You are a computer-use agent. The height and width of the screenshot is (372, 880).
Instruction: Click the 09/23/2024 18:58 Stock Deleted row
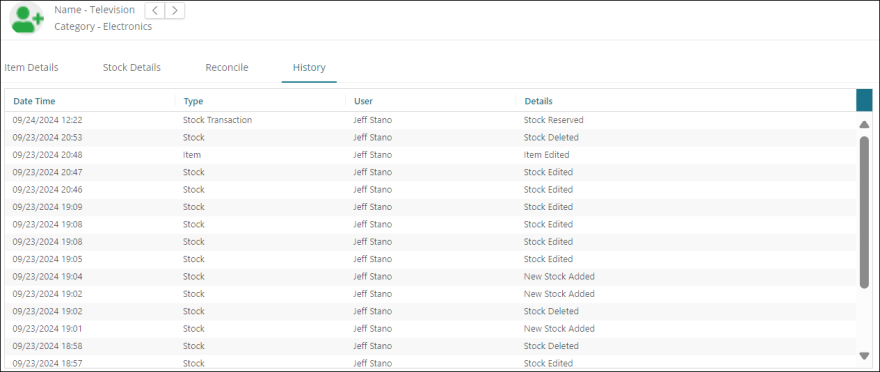430,346
